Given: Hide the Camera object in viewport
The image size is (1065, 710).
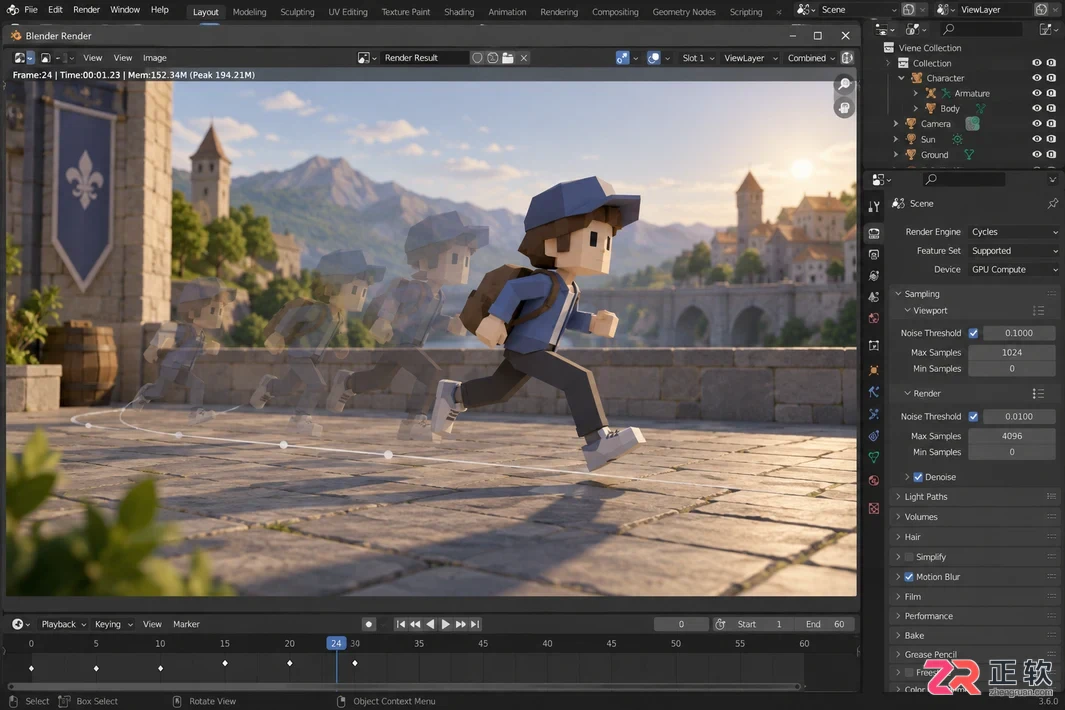Looking at the screenshot, I should point(1036,124).
